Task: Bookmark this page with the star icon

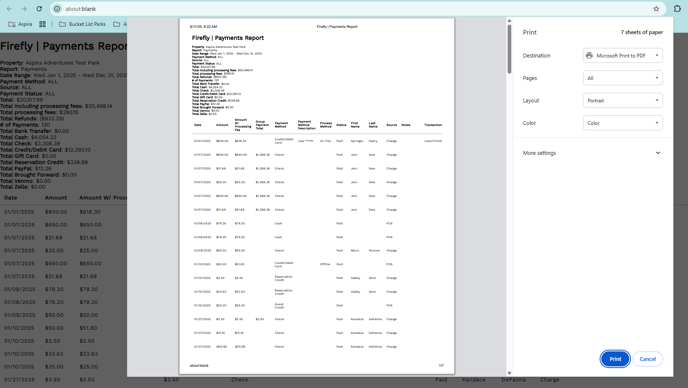Action: 656,9
